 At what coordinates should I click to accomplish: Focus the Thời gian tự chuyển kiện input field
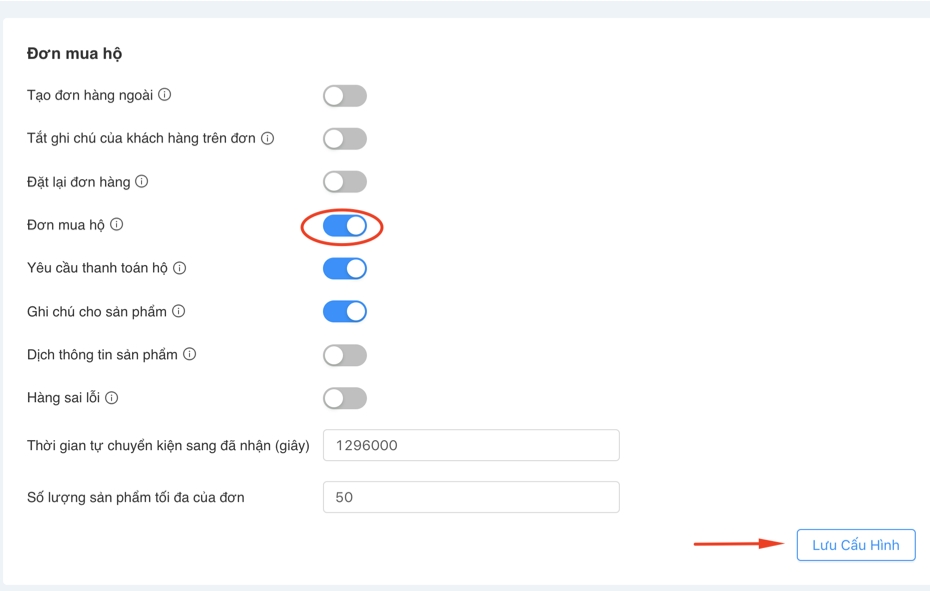click(x=471, y=446)
